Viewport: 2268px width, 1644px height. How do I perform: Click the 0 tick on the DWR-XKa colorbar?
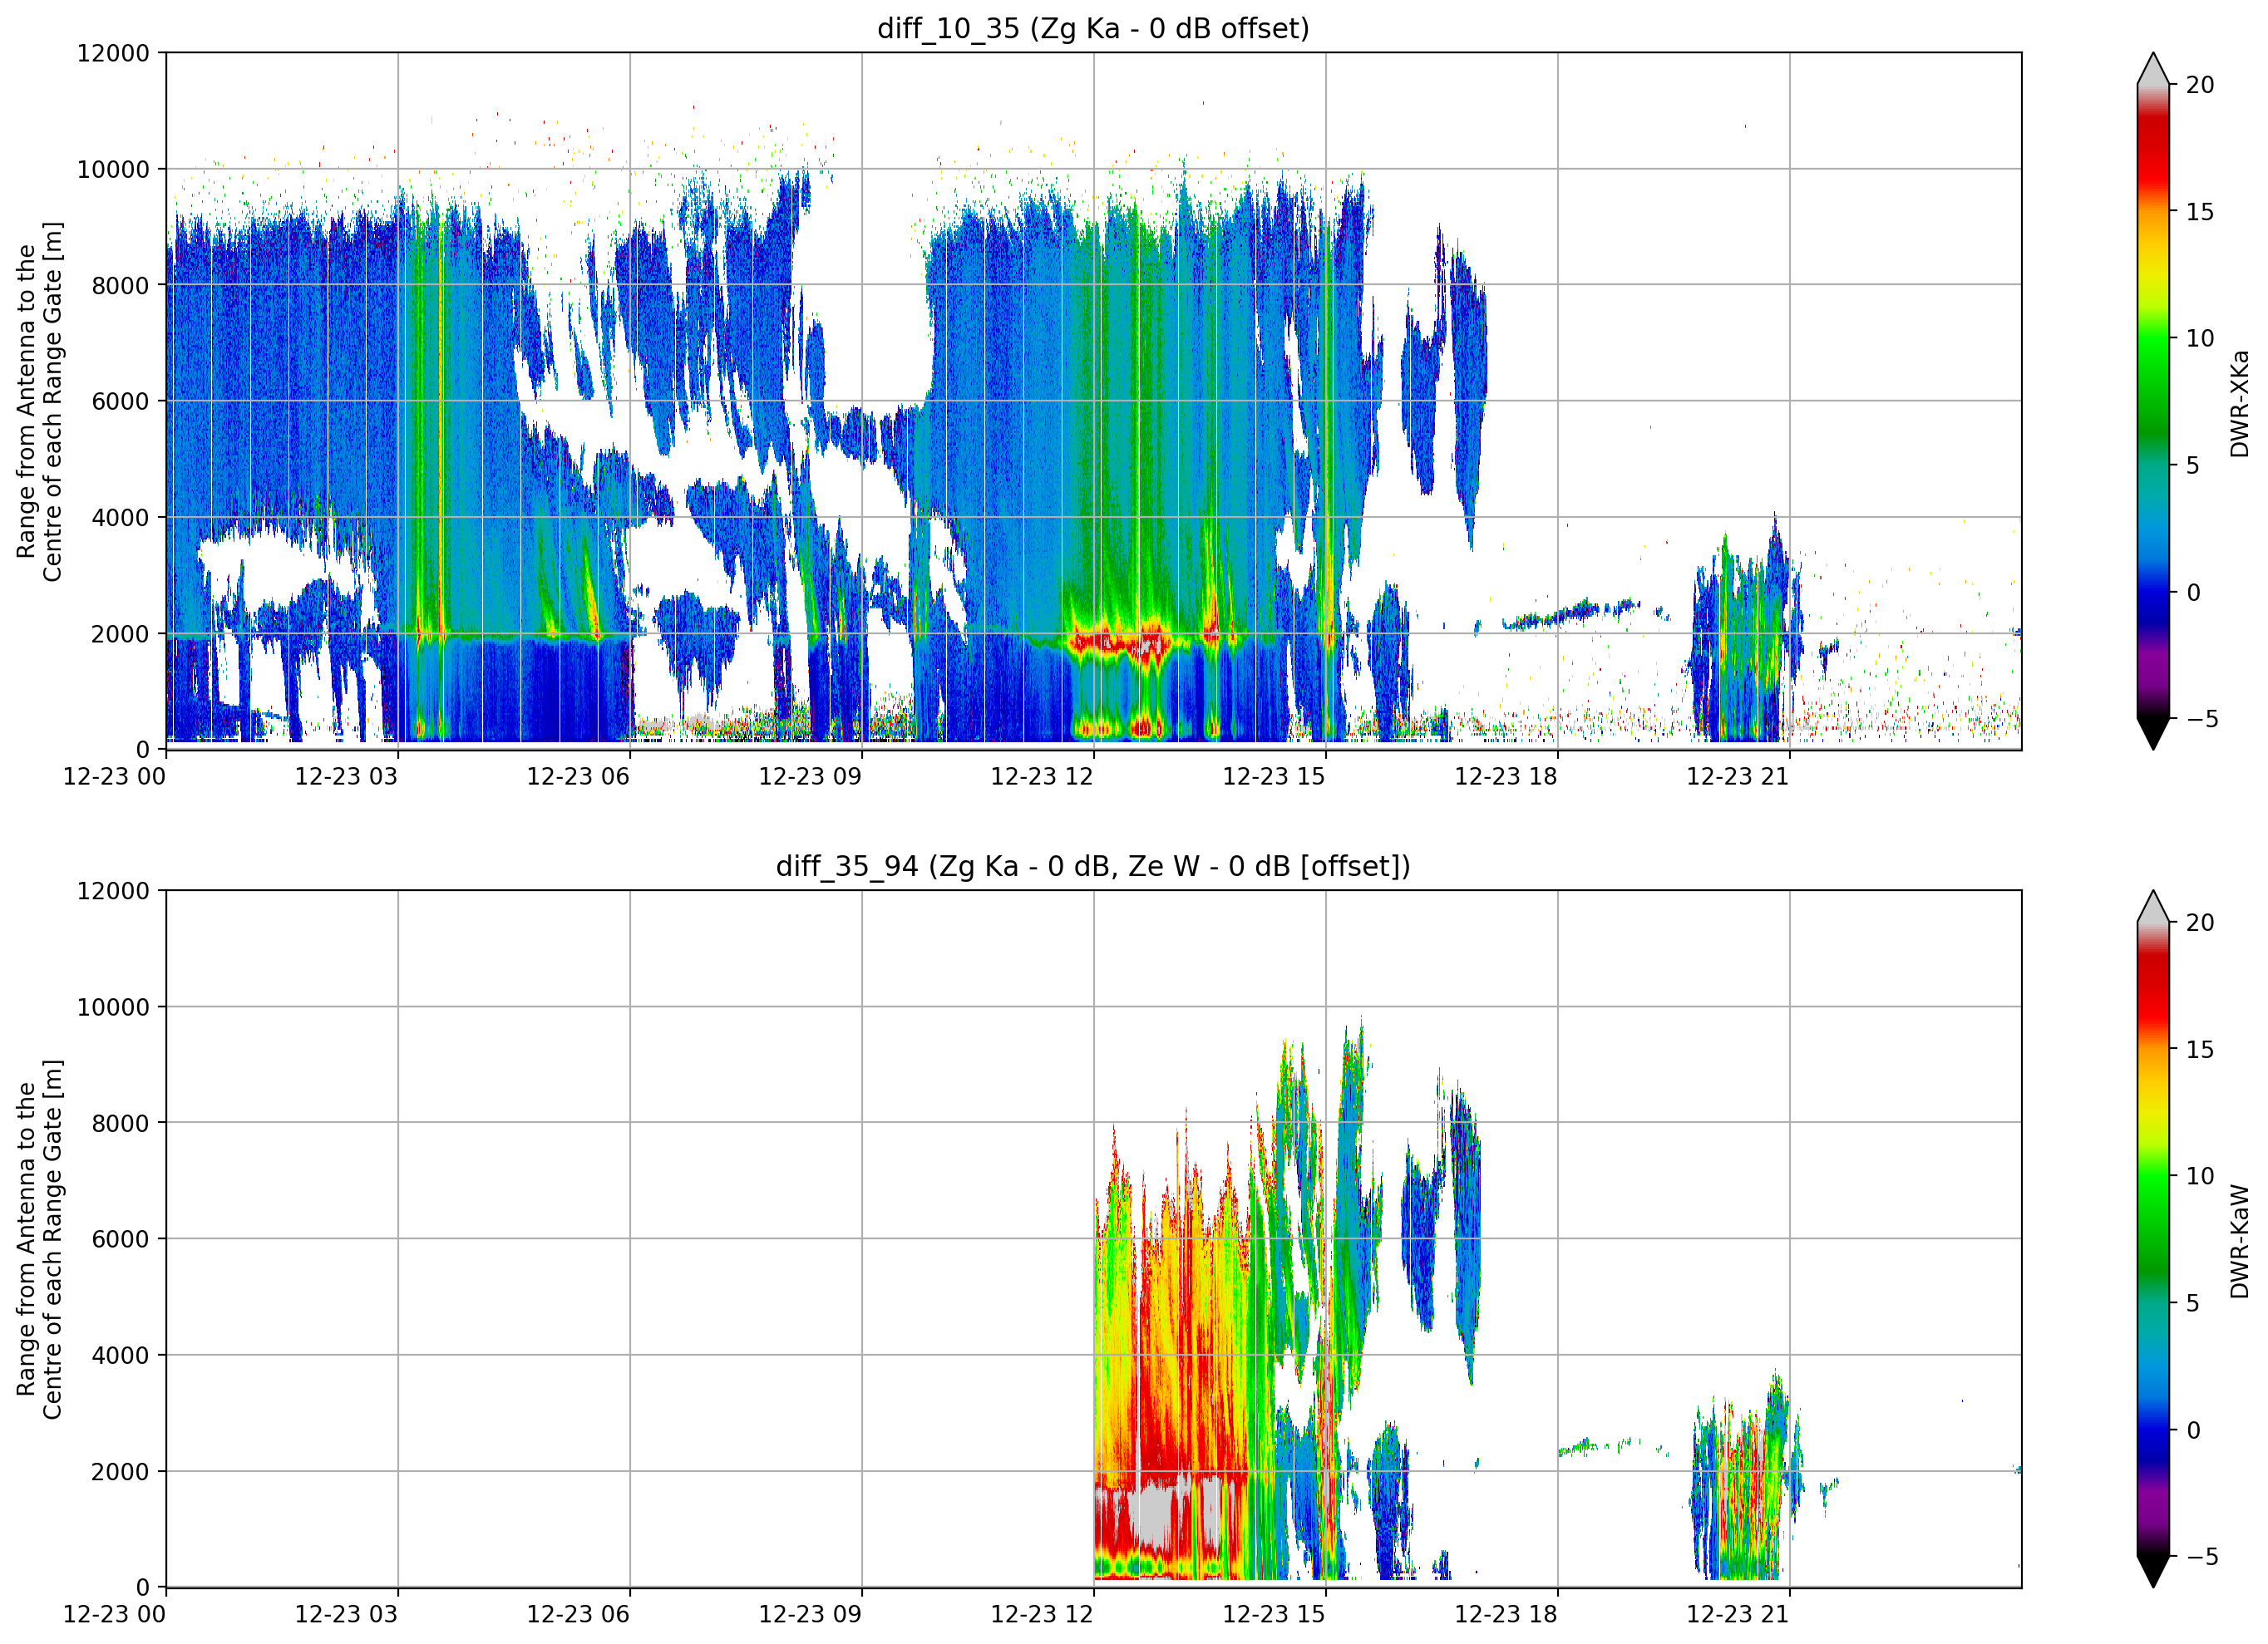pos(2193,592)
